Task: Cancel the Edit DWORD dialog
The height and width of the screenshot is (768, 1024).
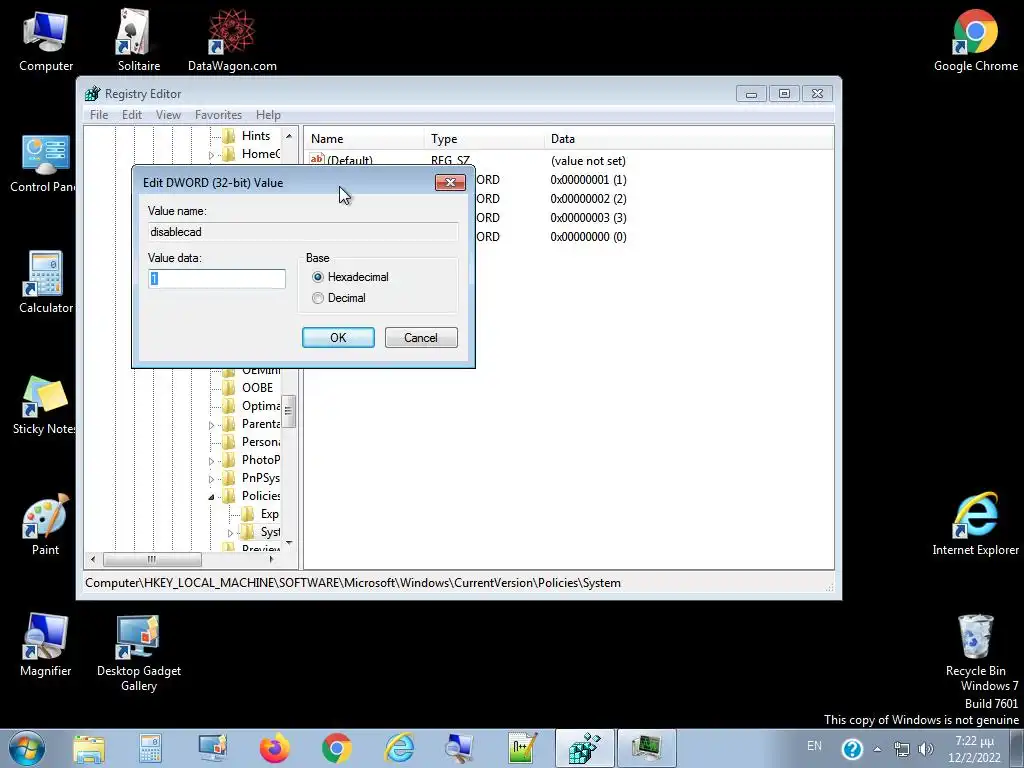Action: point(421,338)
